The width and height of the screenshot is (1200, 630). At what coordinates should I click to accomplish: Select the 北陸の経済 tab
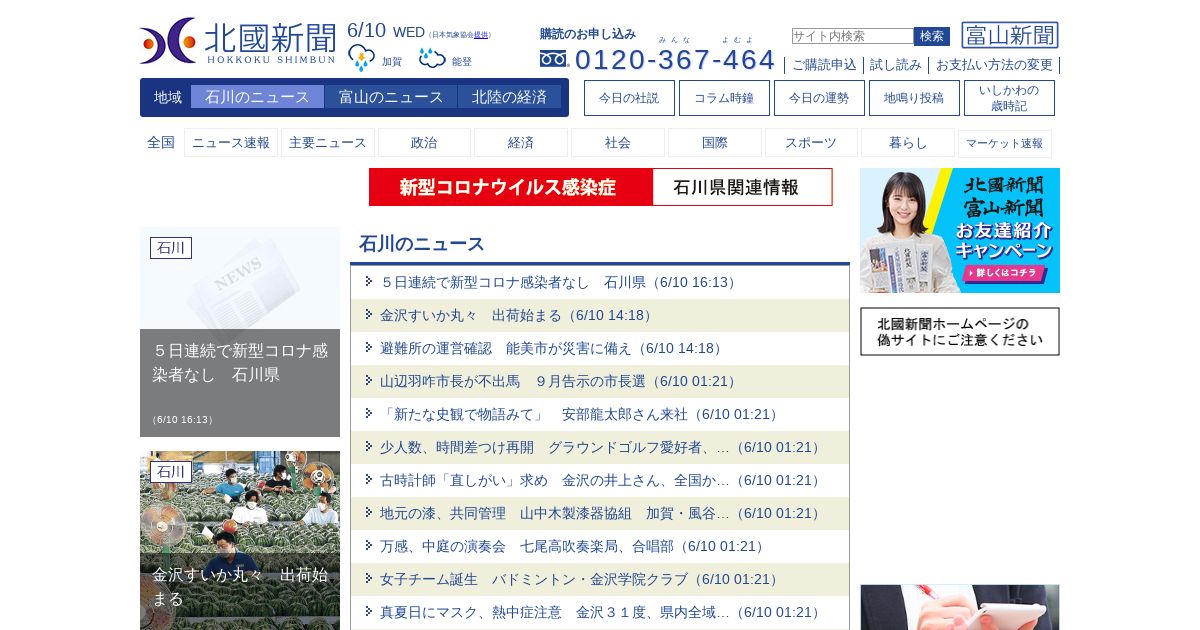tap(509, 97)
